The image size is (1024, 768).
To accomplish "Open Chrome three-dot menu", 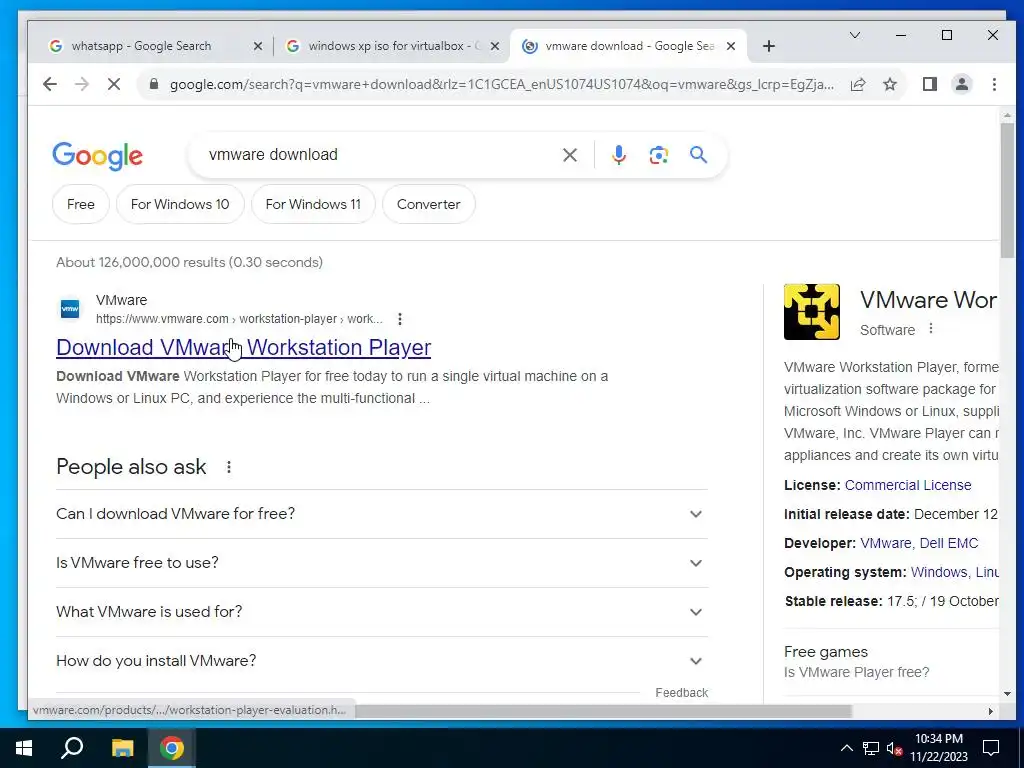I will point(994,84).
